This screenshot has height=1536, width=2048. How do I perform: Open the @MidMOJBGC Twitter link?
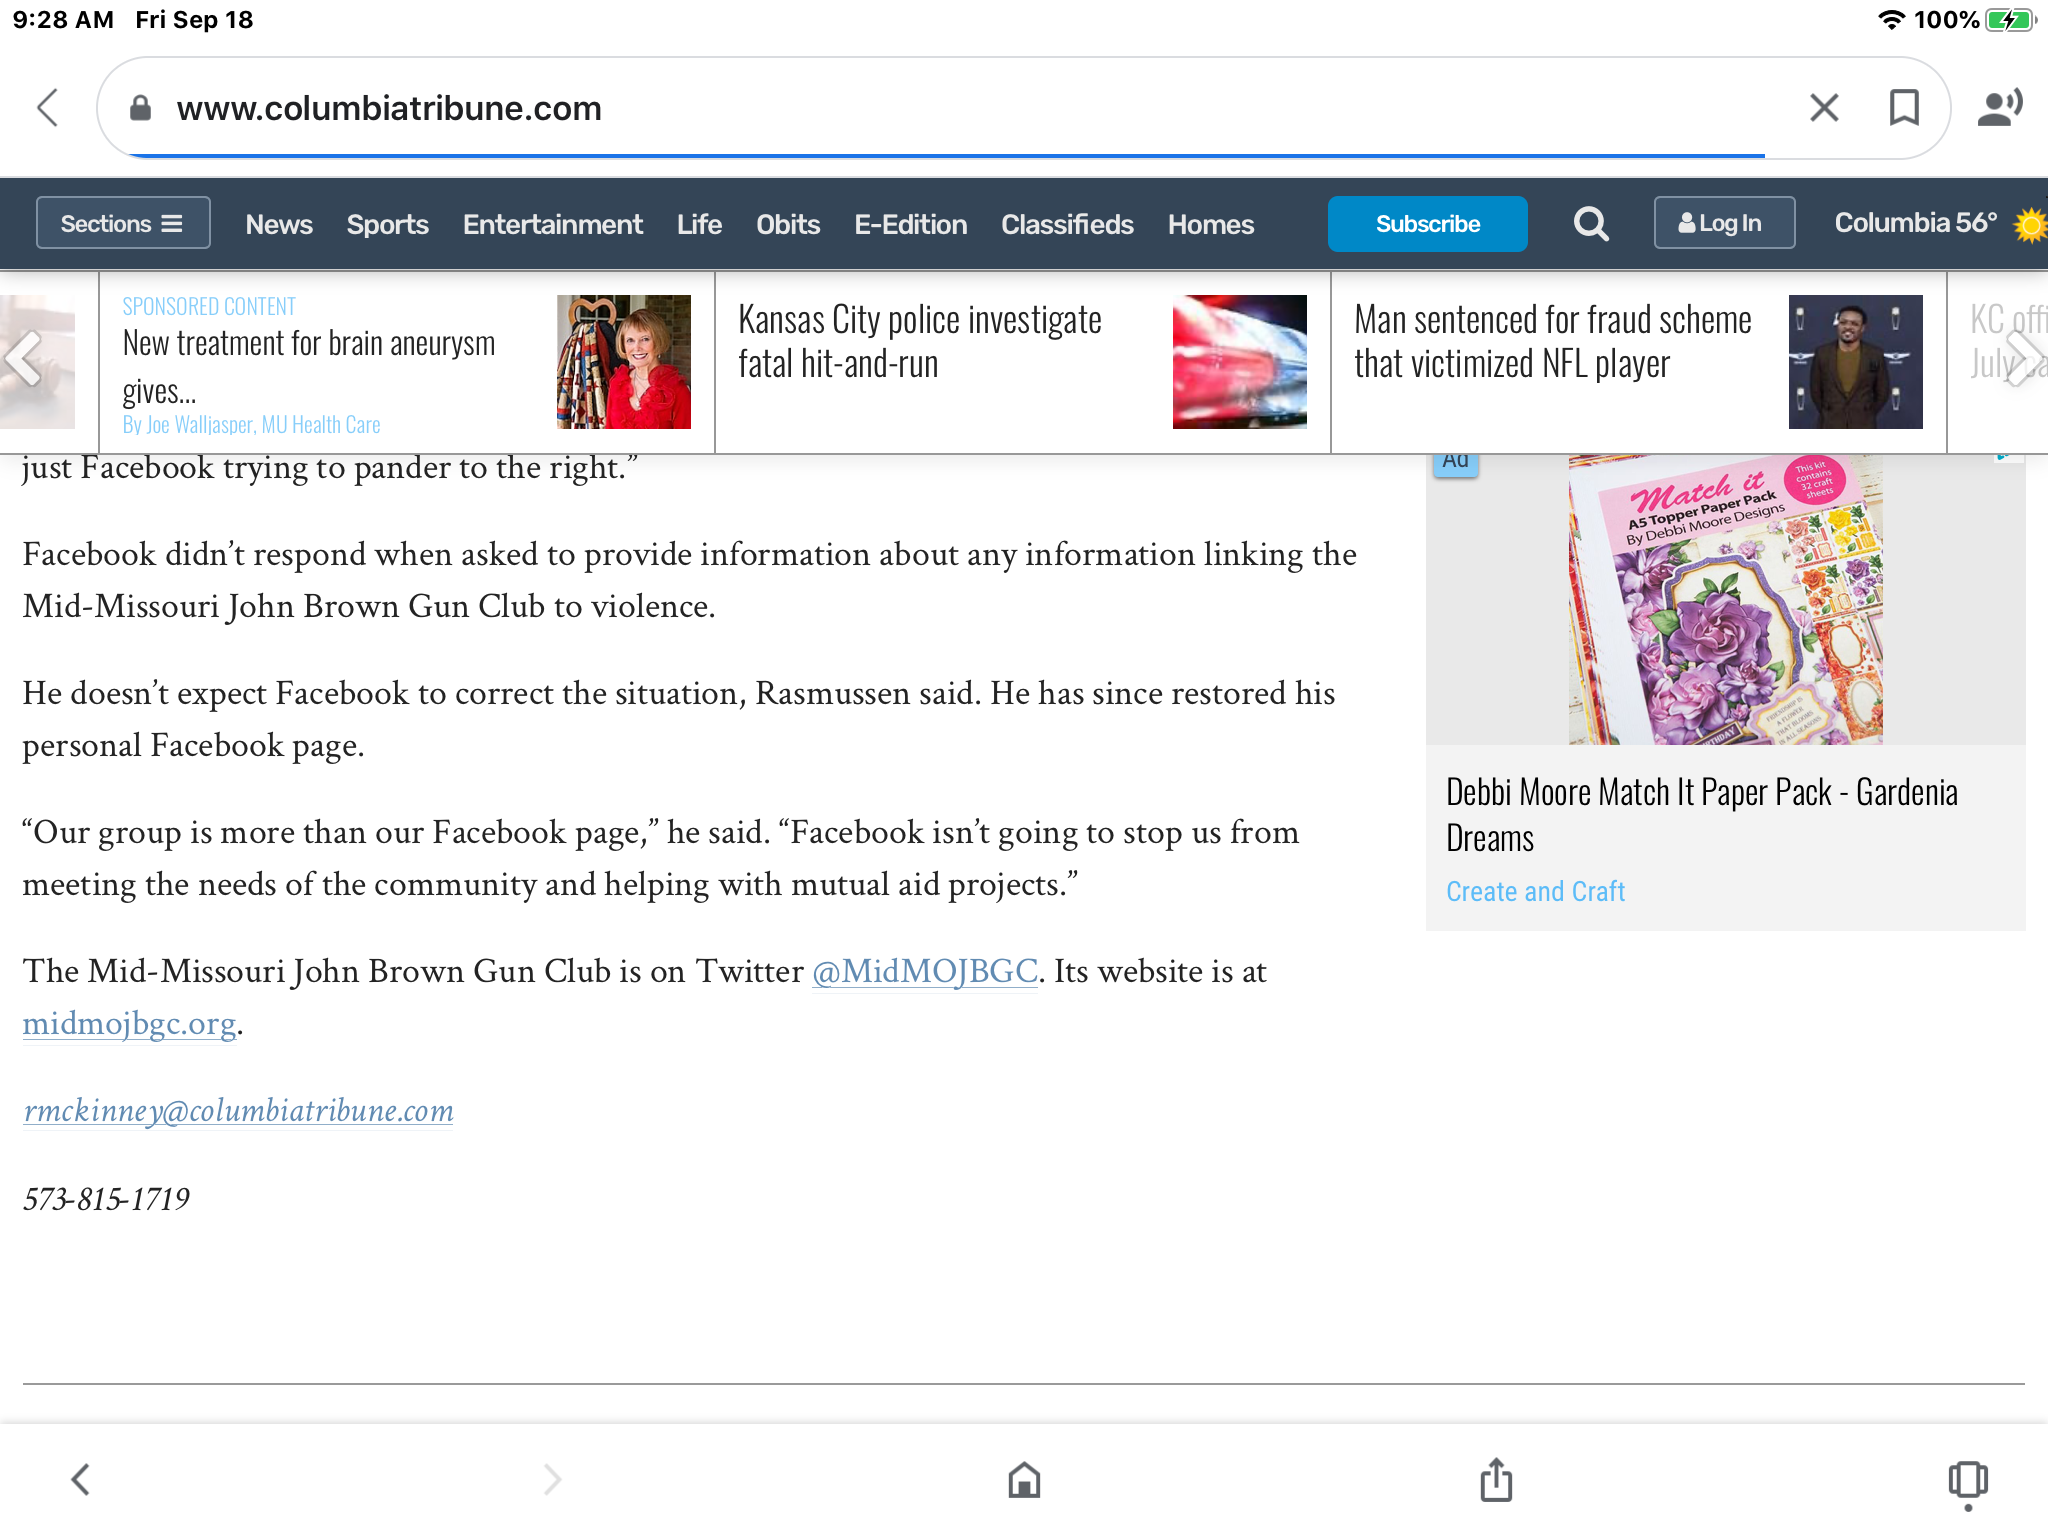pyautogui.click(x=924, y=971)
